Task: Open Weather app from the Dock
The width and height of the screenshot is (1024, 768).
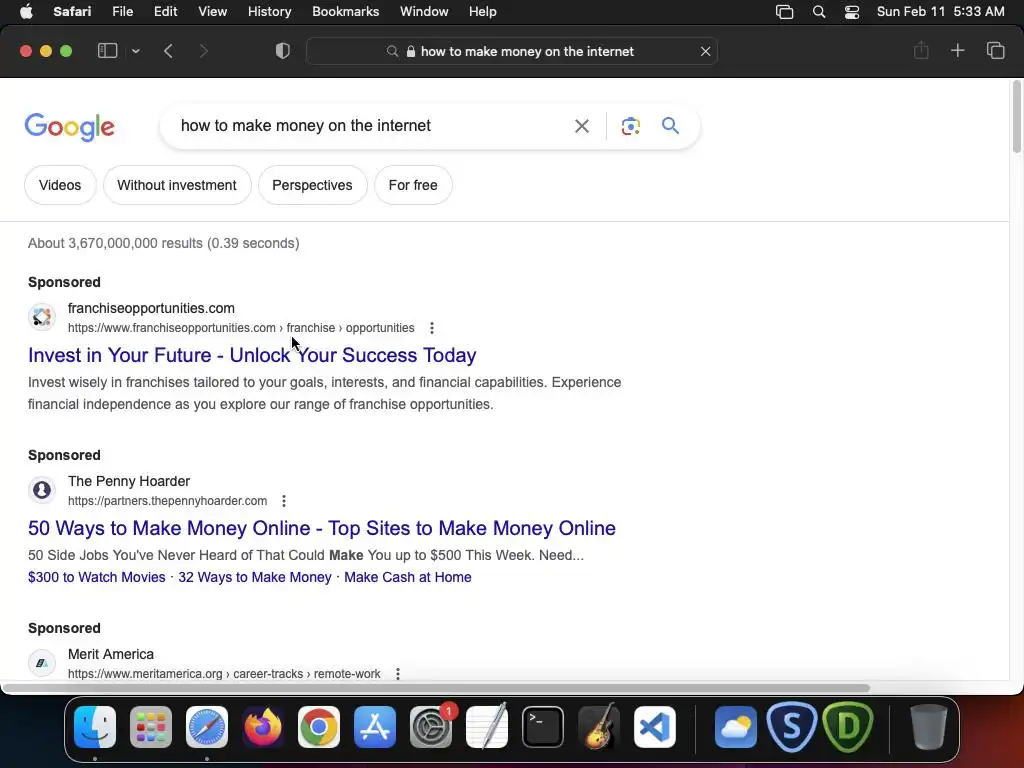Action: point(736,727)
